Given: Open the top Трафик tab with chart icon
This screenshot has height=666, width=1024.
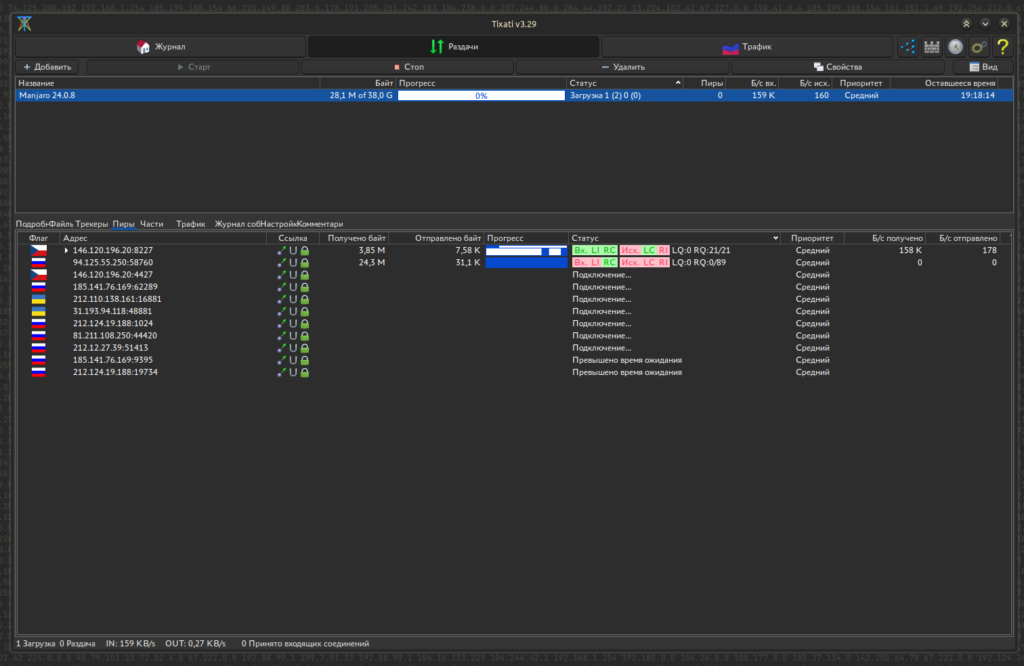Looking at the screenshot, I should pyautogui.click(x=747, y=46).
